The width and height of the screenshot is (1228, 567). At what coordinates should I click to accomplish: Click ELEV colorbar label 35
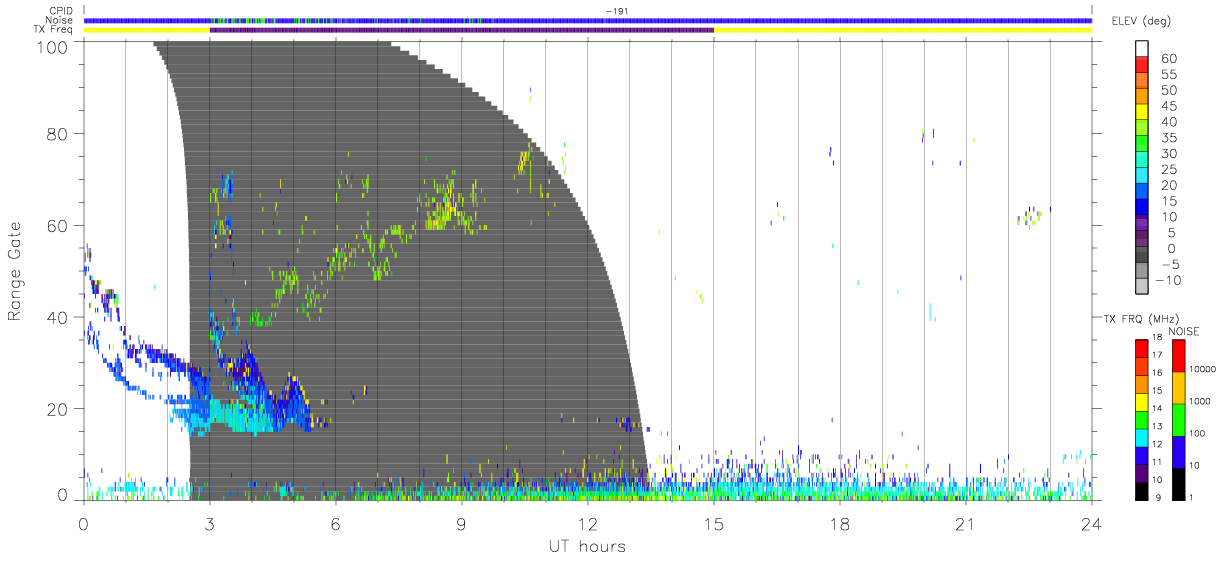(x=1169, y=138)
